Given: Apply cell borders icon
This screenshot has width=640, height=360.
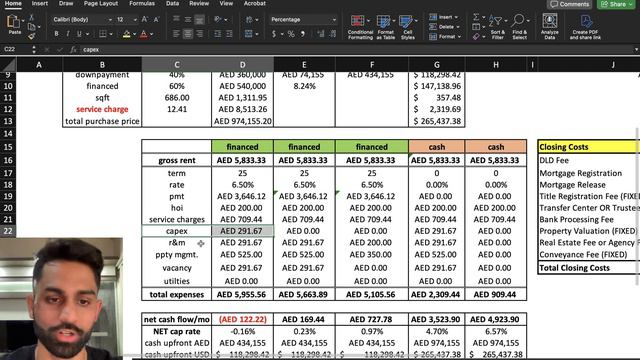Looking at the screenshot, I should 103,34.
